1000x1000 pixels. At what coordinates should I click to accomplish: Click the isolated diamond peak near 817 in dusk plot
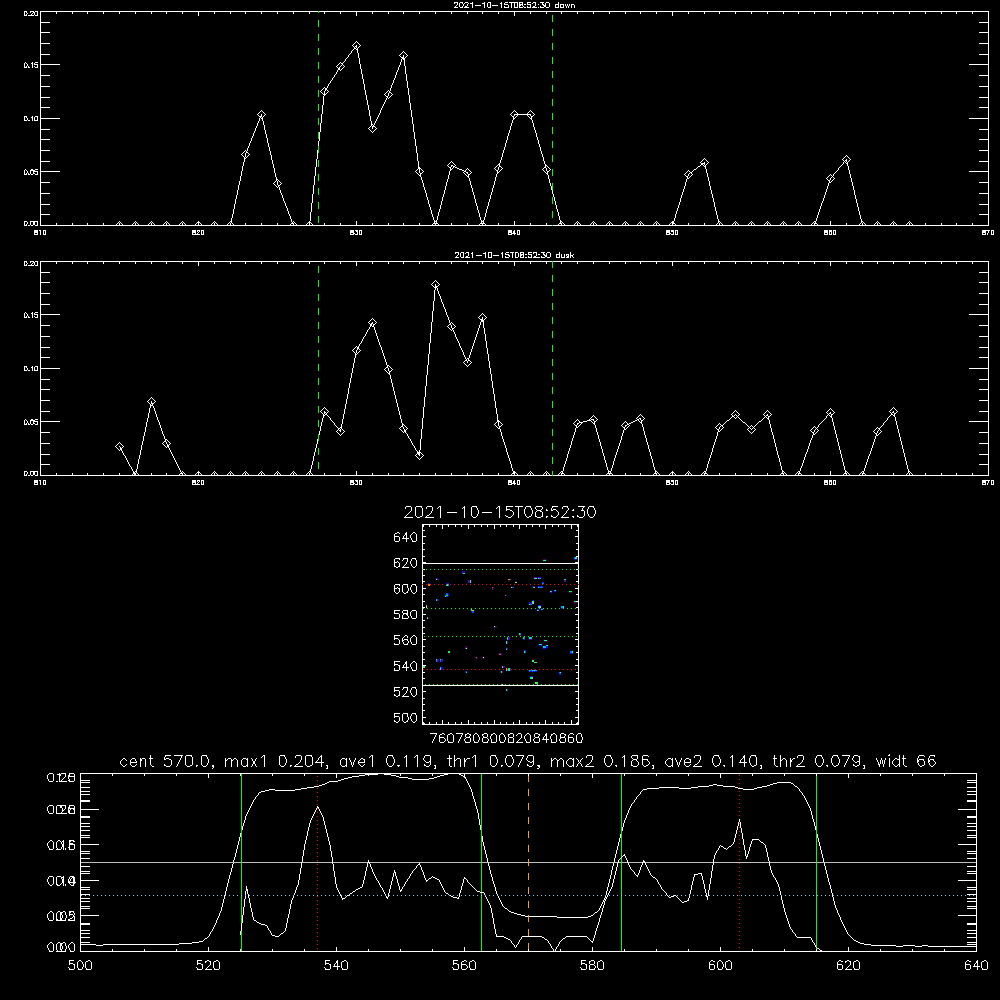(151, 402)
